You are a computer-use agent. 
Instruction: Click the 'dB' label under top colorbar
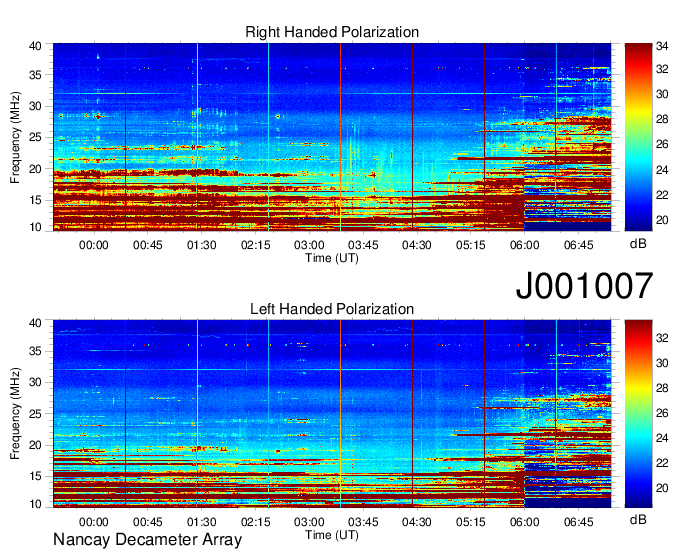(638, 244)
